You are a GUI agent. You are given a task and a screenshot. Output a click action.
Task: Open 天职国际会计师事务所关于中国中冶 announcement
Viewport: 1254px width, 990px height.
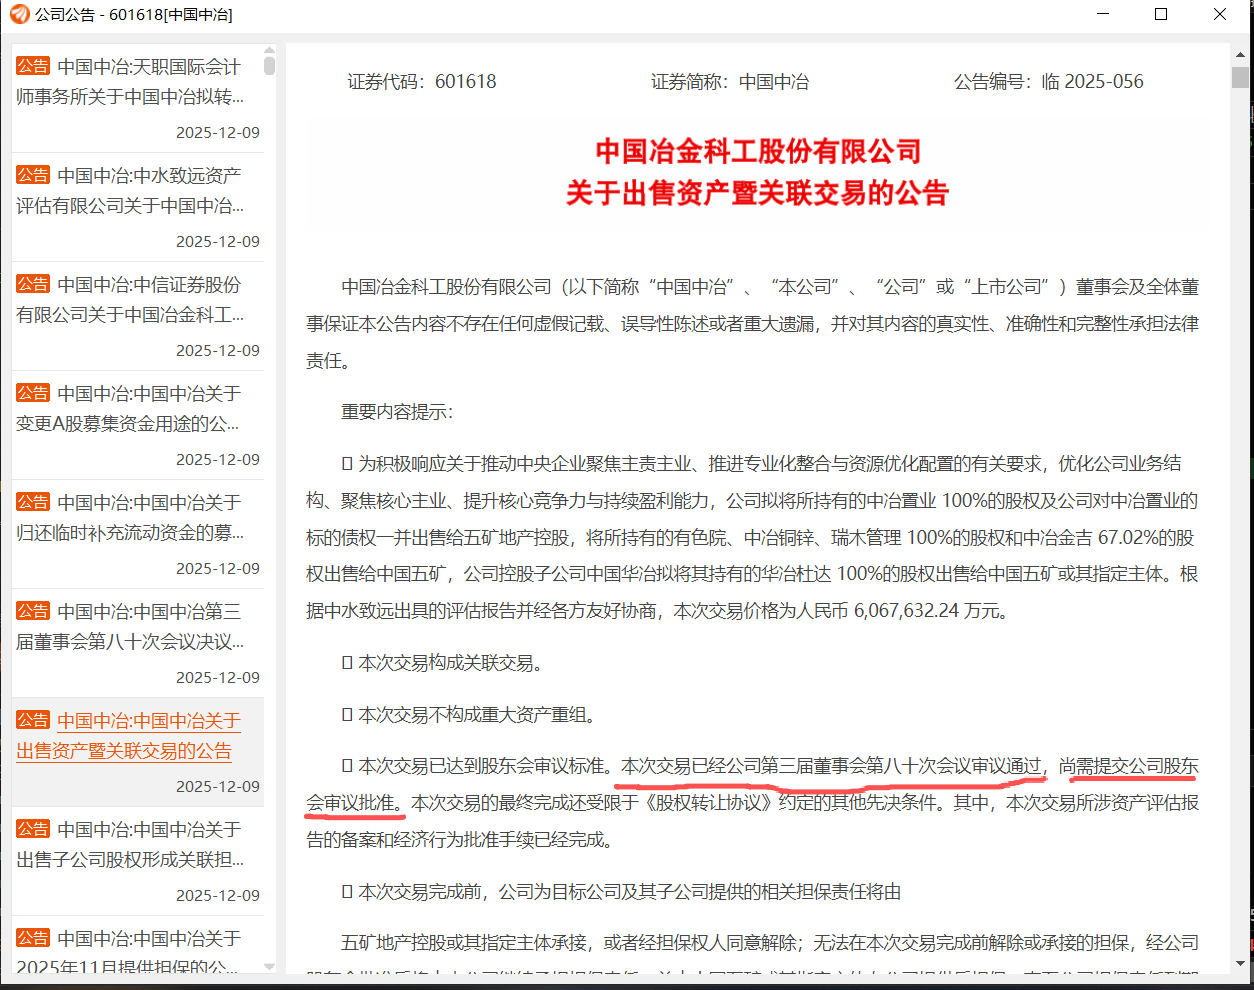[138, 98]
